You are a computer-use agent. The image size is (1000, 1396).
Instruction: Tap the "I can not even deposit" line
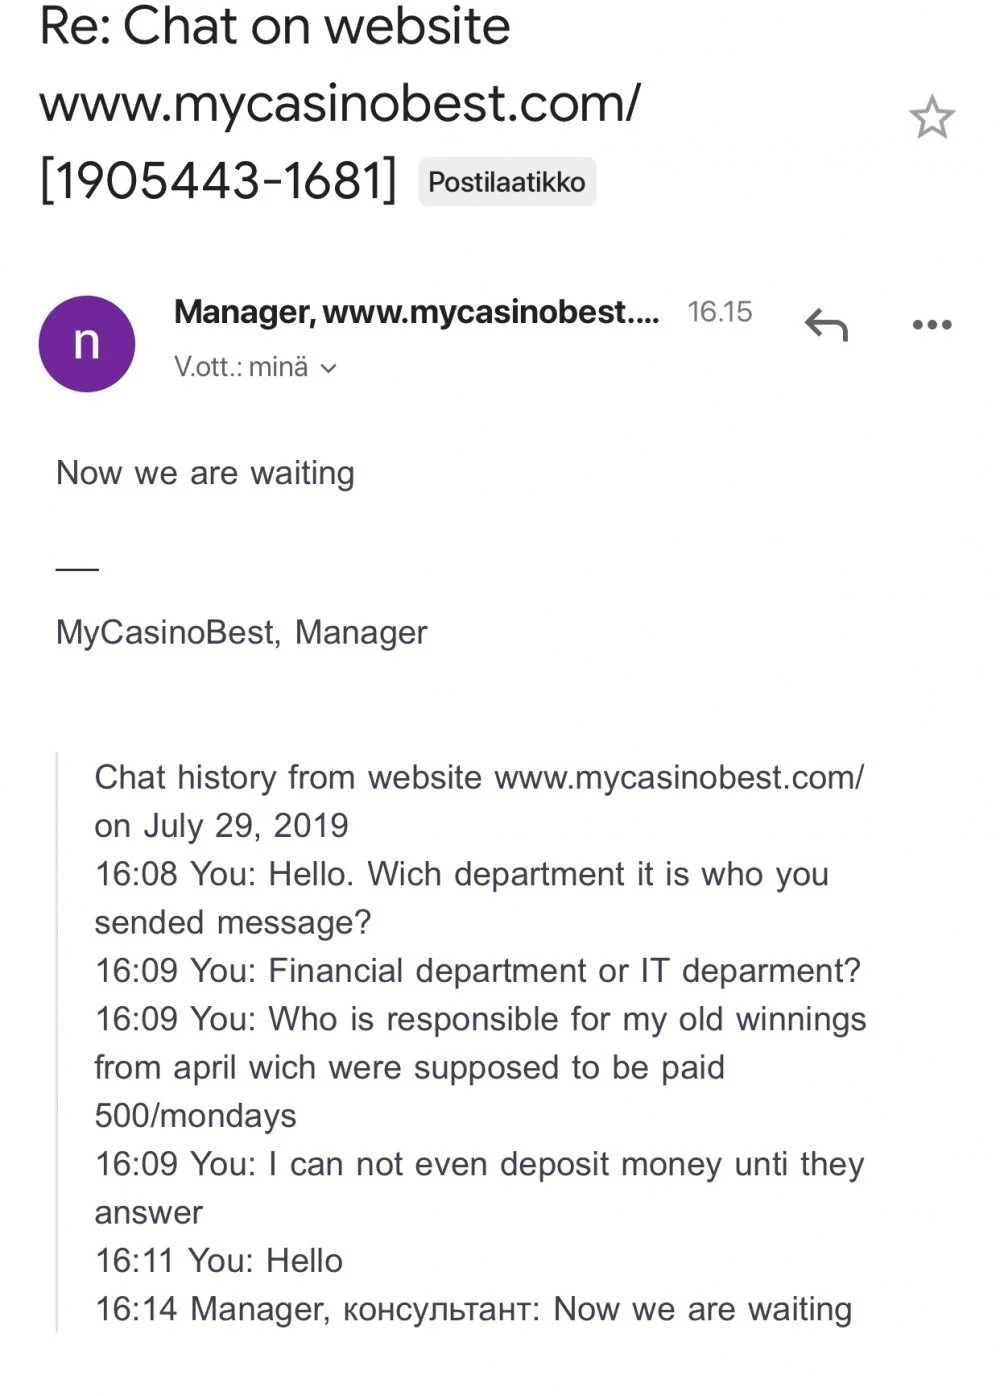pyautogui.click(x=479, y=1188)
